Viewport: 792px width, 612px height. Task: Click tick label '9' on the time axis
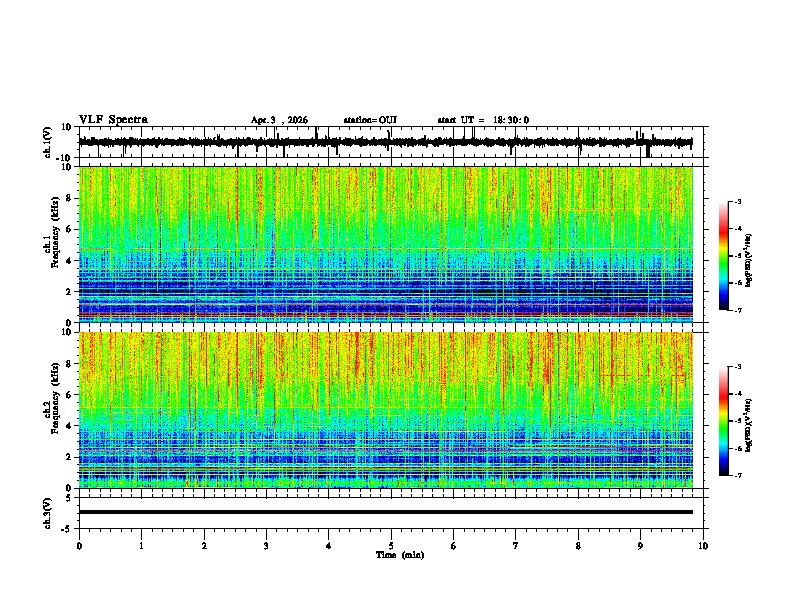(640, 546)
